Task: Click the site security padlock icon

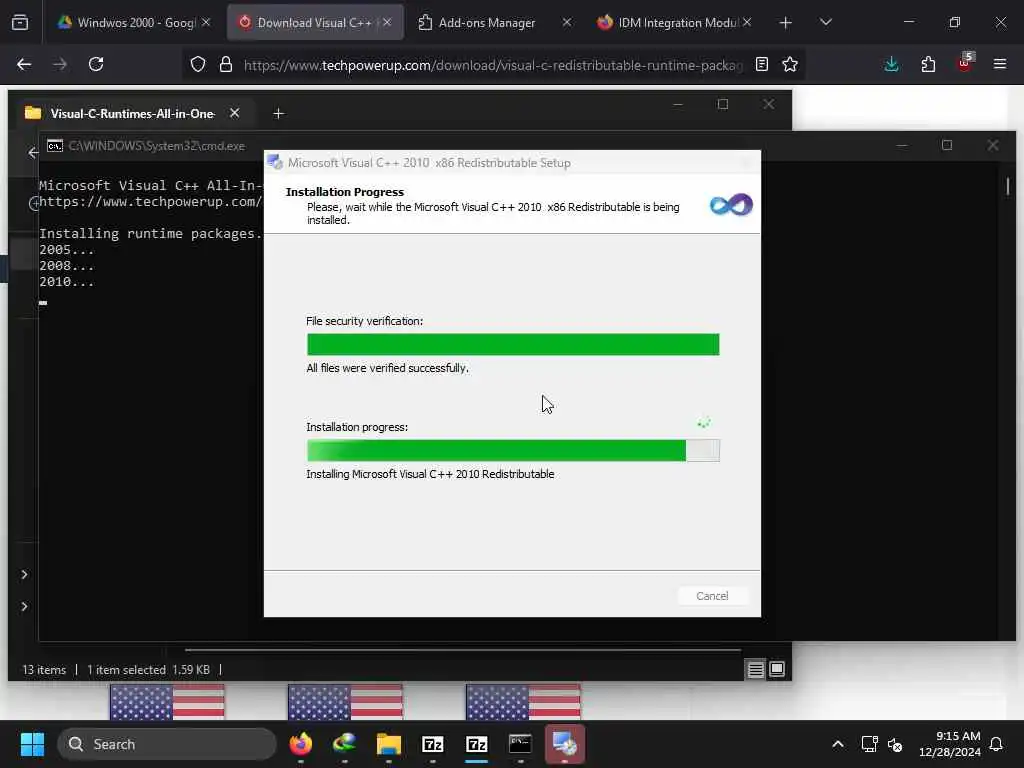Action: (x=225, y=64)
